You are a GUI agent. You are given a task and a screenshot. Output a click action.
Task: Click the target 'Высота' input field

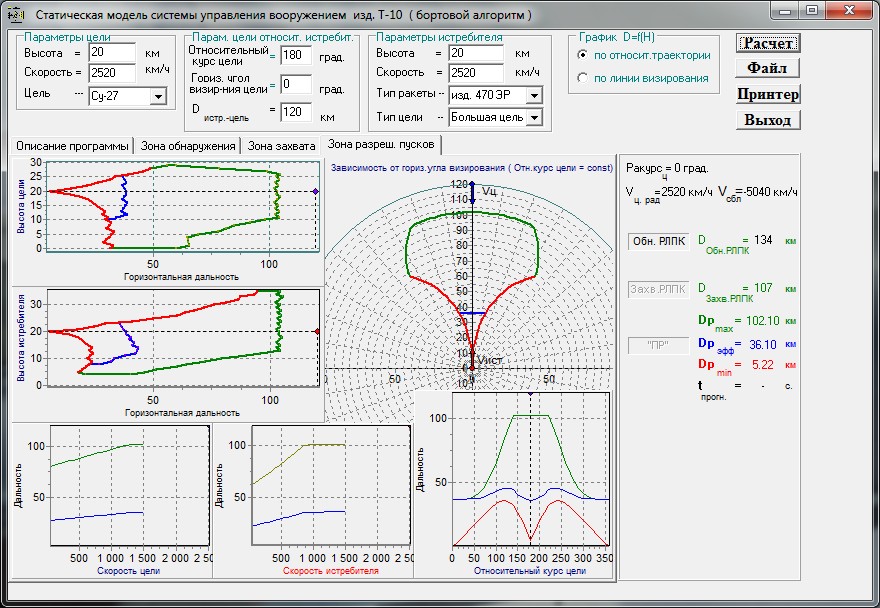[x=112, y=53]
